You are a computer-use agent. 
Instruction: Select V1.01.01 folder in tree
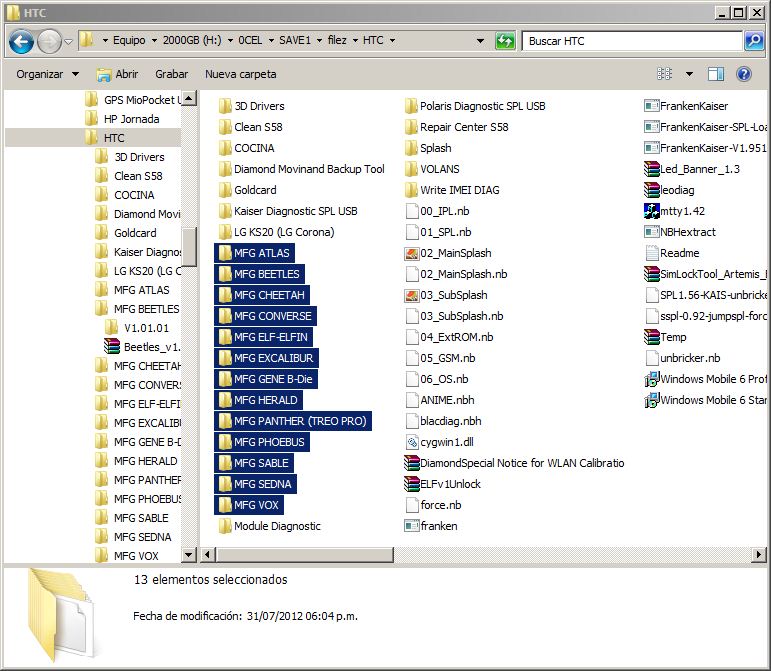tap(137, 328)
